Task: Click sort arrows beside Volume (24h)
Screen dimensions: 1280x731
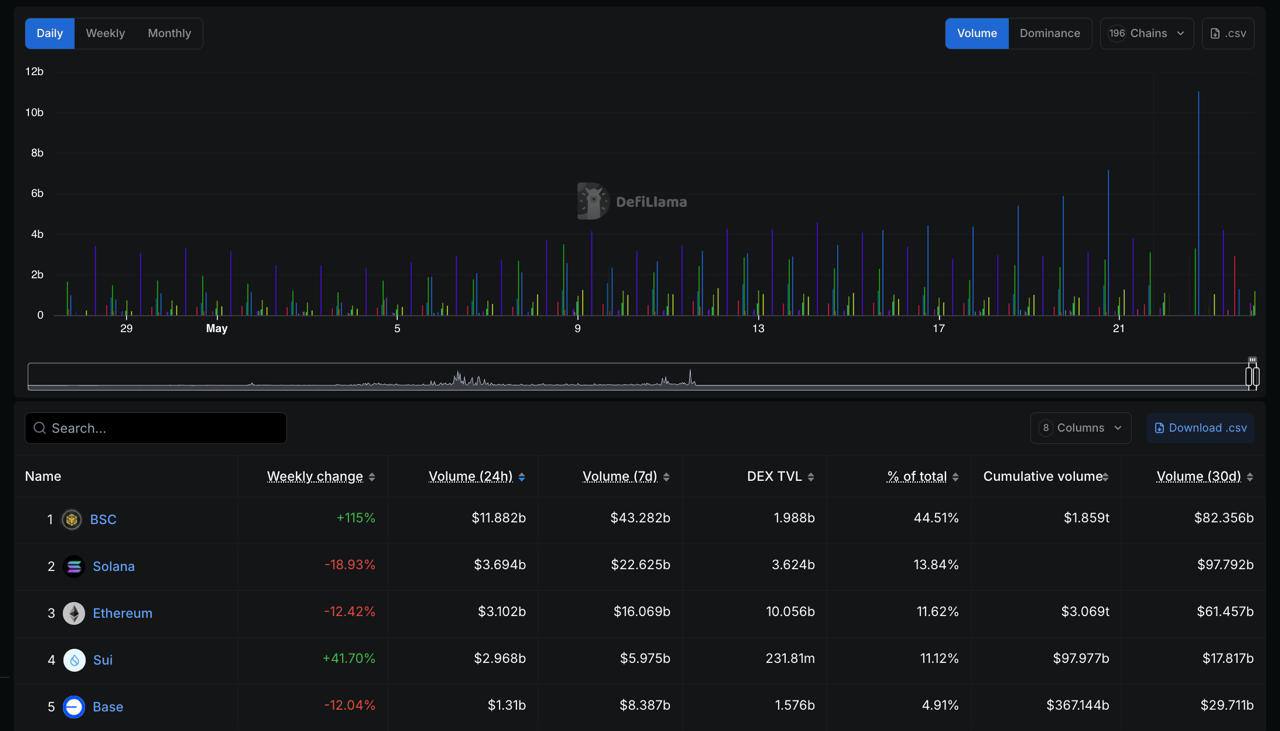Action: pos(522,477)
